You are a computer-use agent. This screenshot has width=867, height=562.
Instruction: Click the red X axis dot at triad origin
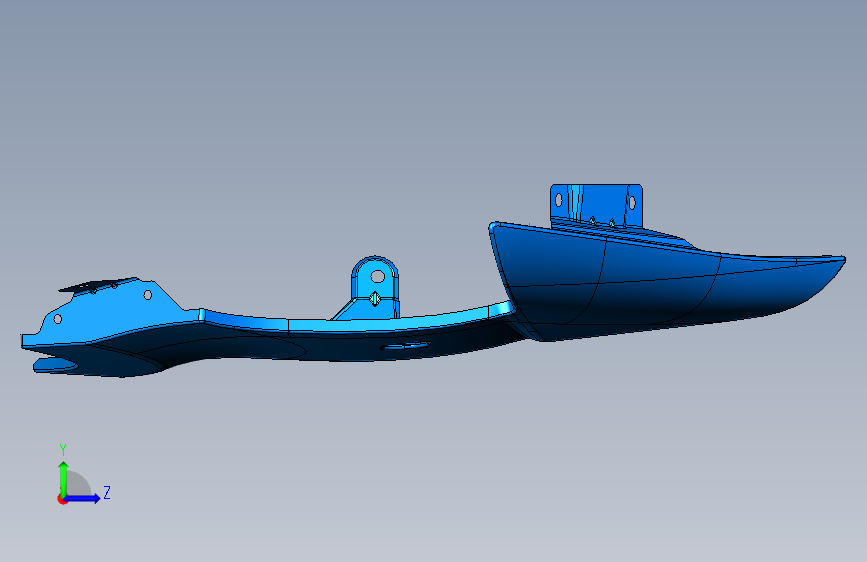click(62, 499)
